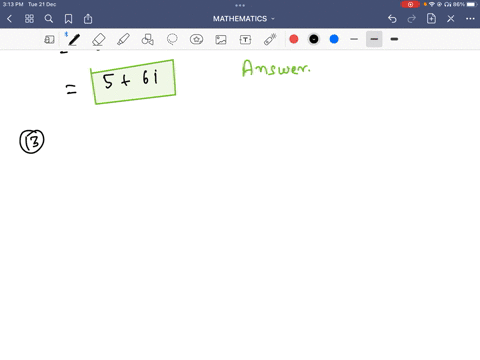Image resolution: width=480 pixels, height=360 pixels.
Task: Go back with the left chevron
Action: (x=9, y=19)
